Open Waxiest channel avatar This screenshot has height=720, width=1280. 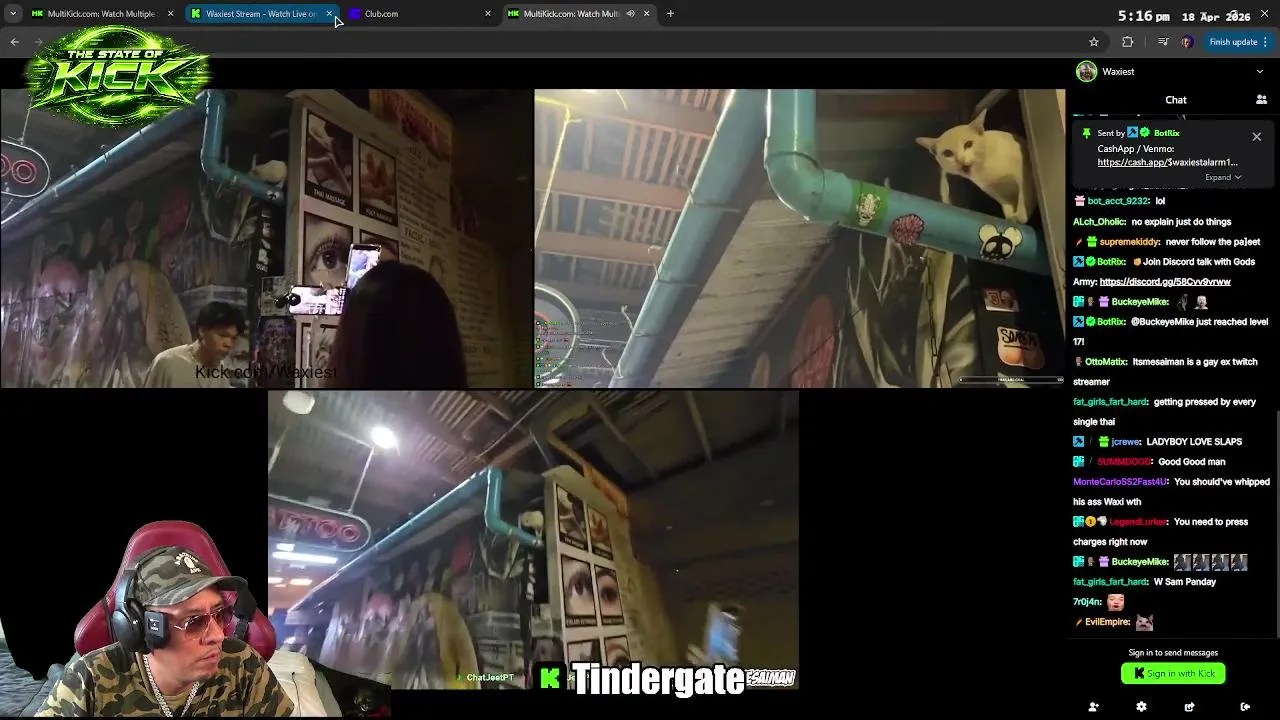pos(1086,72)
